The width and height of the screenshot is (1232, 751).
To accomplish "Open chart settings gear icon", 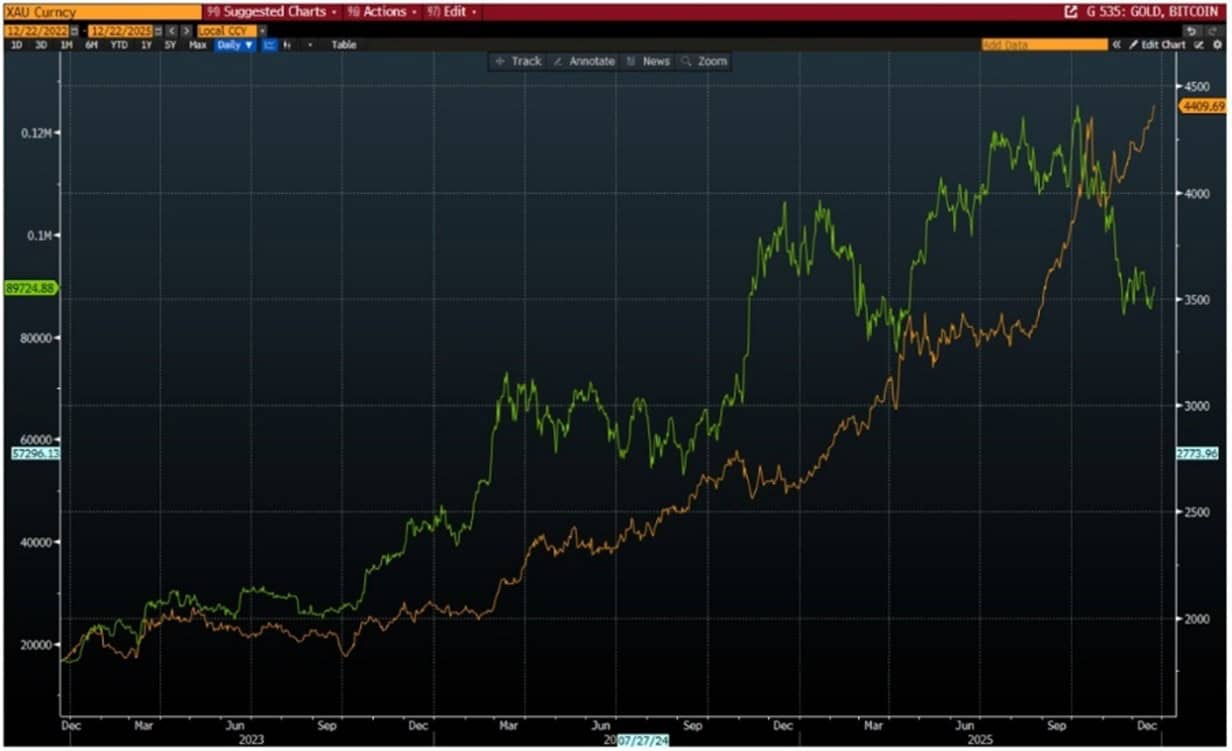I will 1215,45.
